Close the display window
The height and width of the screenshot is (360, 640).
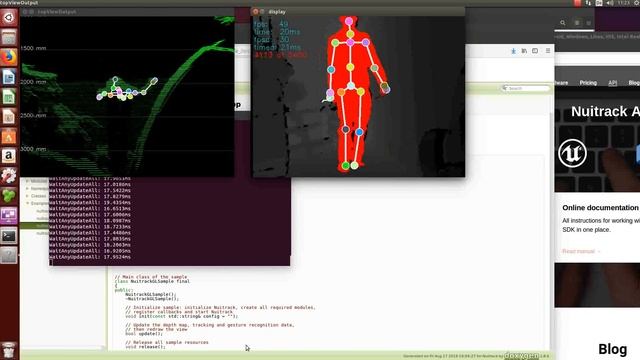(256, 12)
